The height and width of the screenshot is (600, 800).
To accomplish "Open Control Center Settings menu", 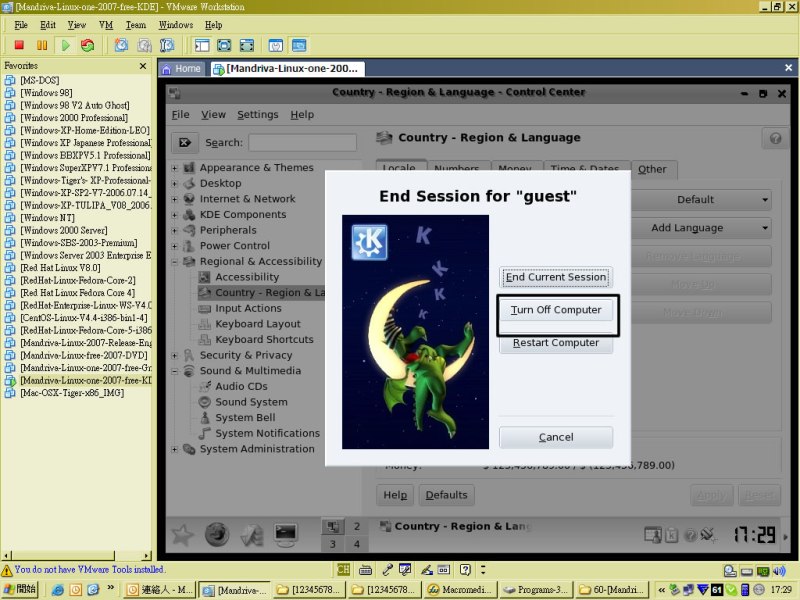I will click(x=258, y=115).
